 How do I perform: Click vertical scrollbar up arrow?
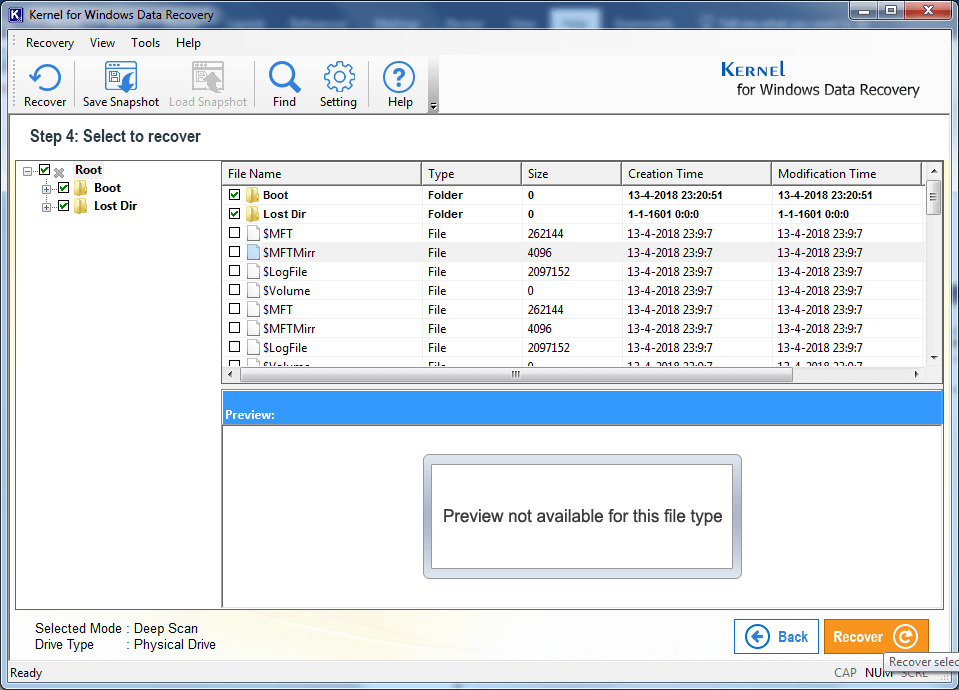(x=933, y=171)
